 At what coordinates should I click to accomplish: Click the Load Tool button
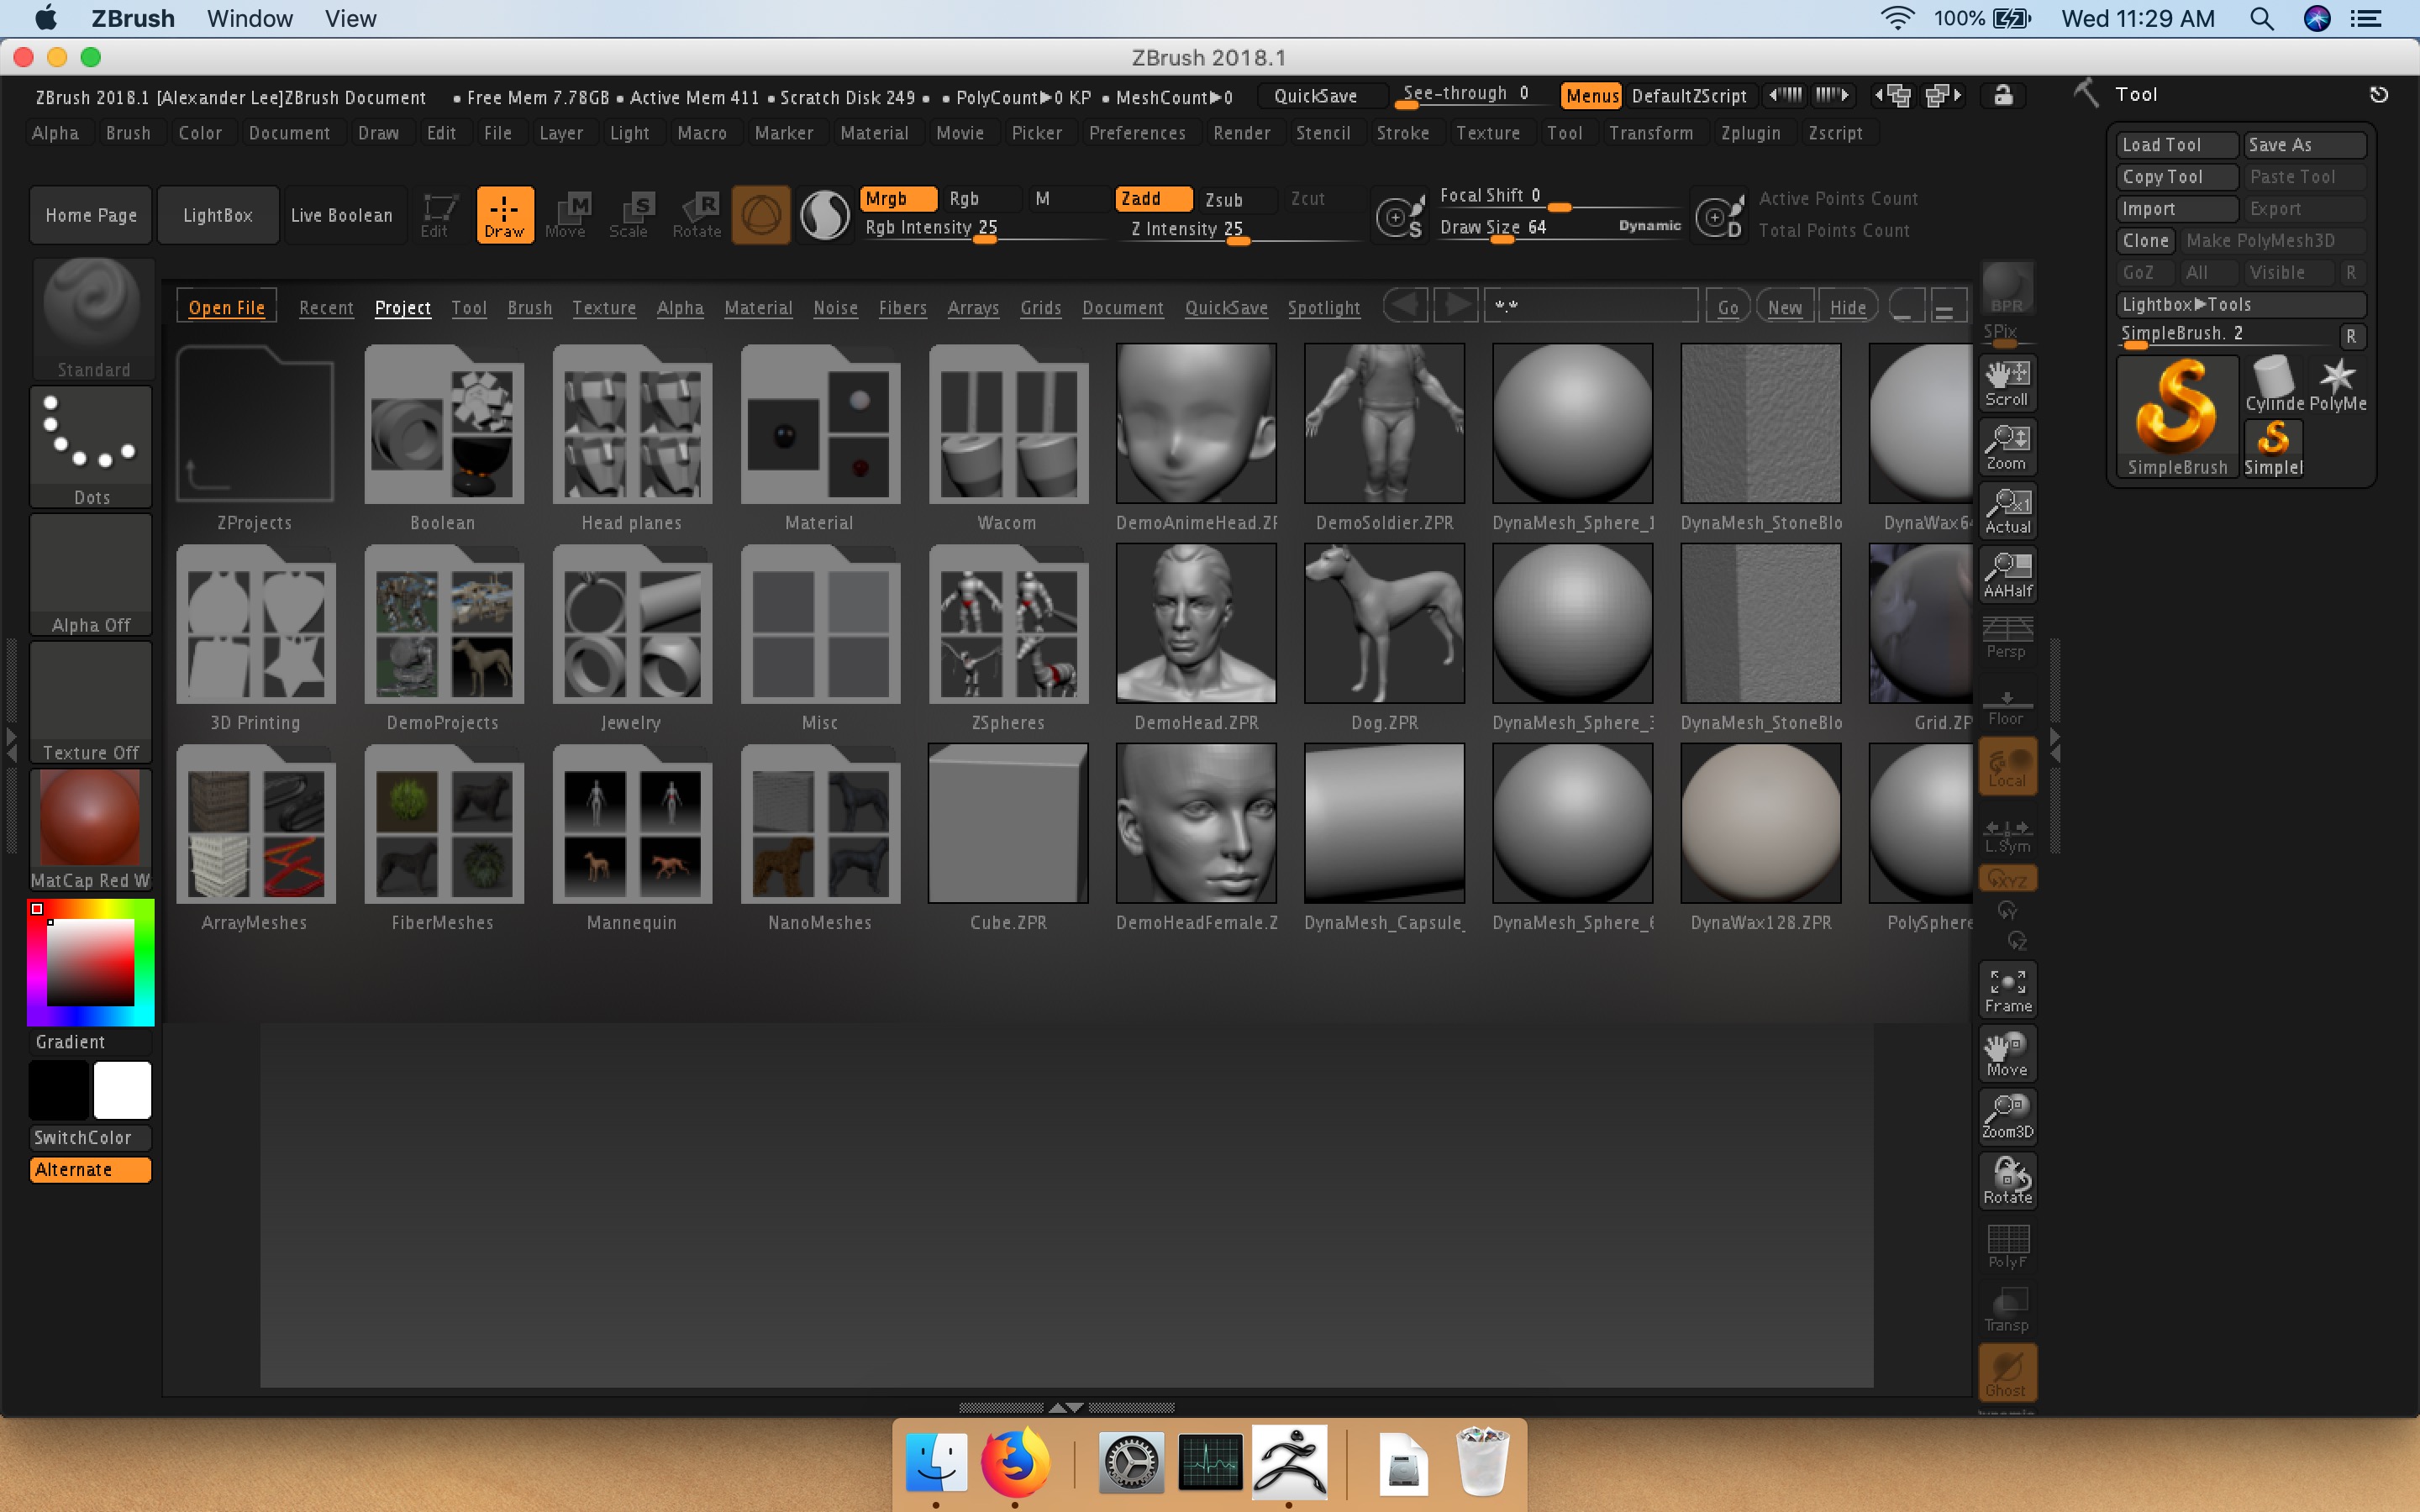pos(2176,145)
